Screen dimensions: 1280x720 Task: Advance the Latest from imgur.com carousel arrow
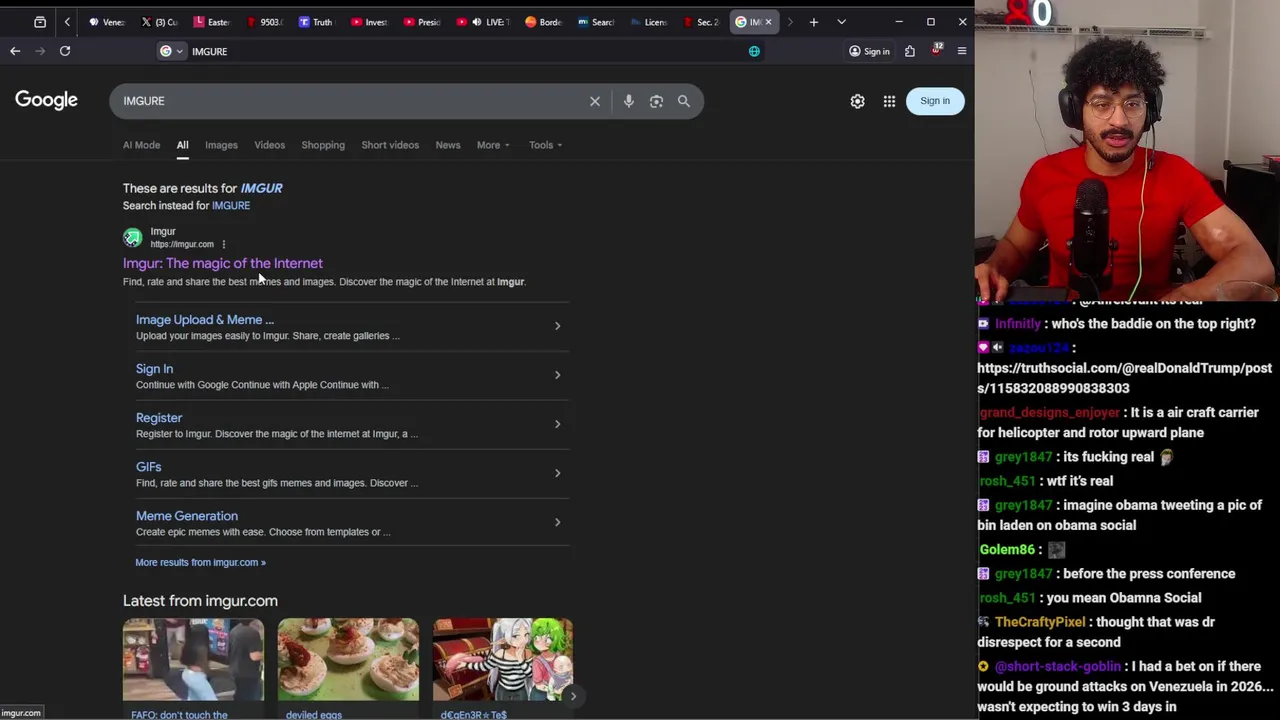(573, 695)
